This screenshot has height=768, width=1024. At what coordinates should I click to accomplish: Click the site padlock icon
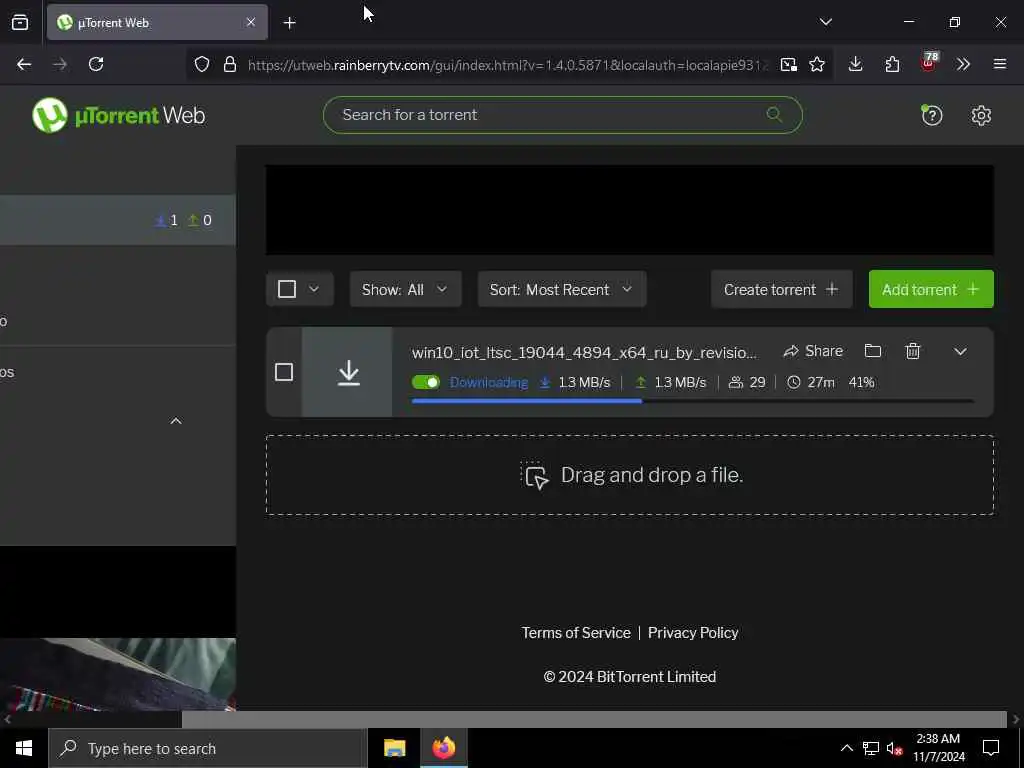pos(230,64)
